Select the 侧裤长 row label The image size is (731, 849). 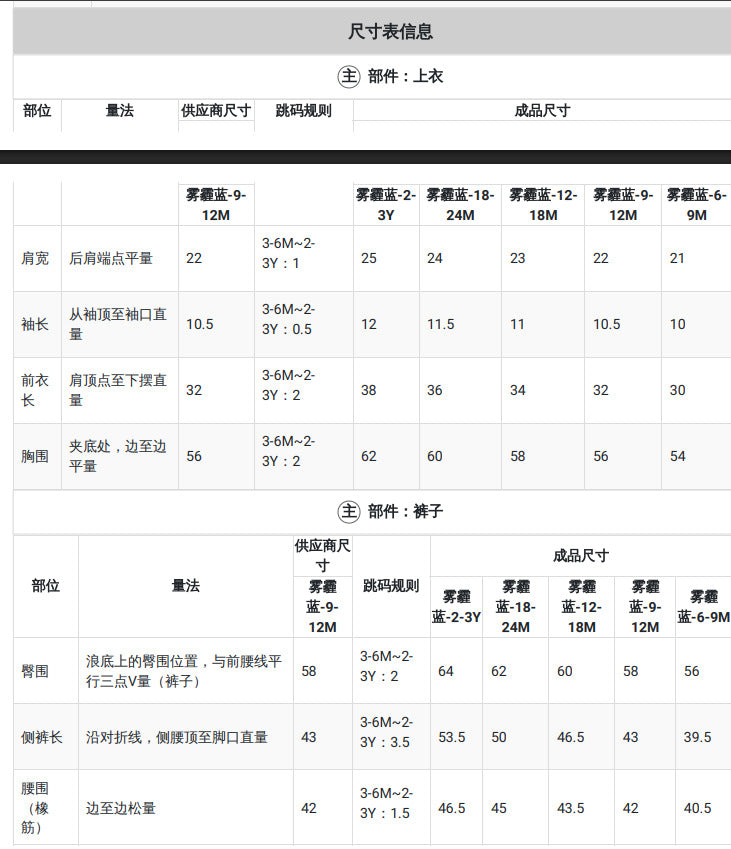(x=42, y=737)
